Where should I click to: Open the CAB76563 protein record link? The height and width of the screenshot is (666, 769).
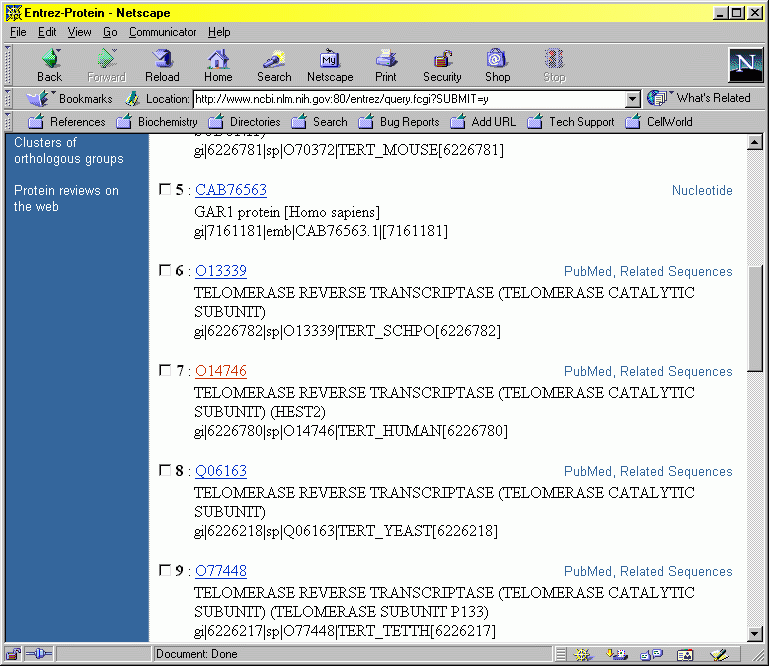(231, 190)
